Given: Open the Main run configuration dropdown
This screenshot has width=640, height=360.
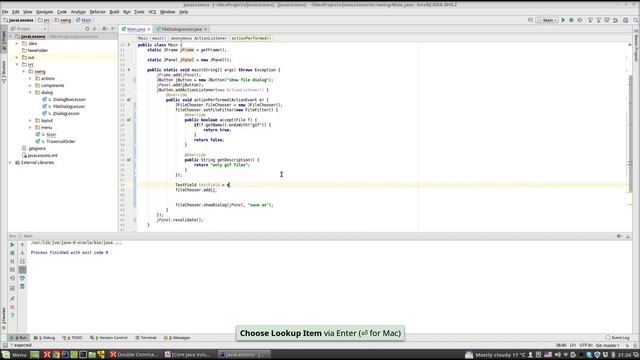Looking at the screenshot, I should [x=548, y=20].
